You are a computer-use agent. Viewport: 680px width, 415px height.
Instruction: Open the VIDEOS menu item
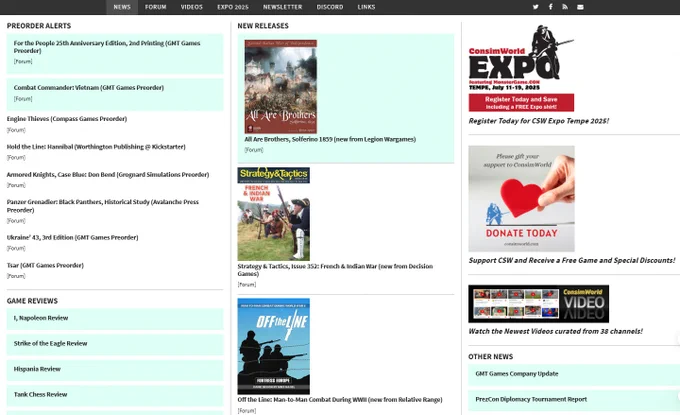[192, 7]
